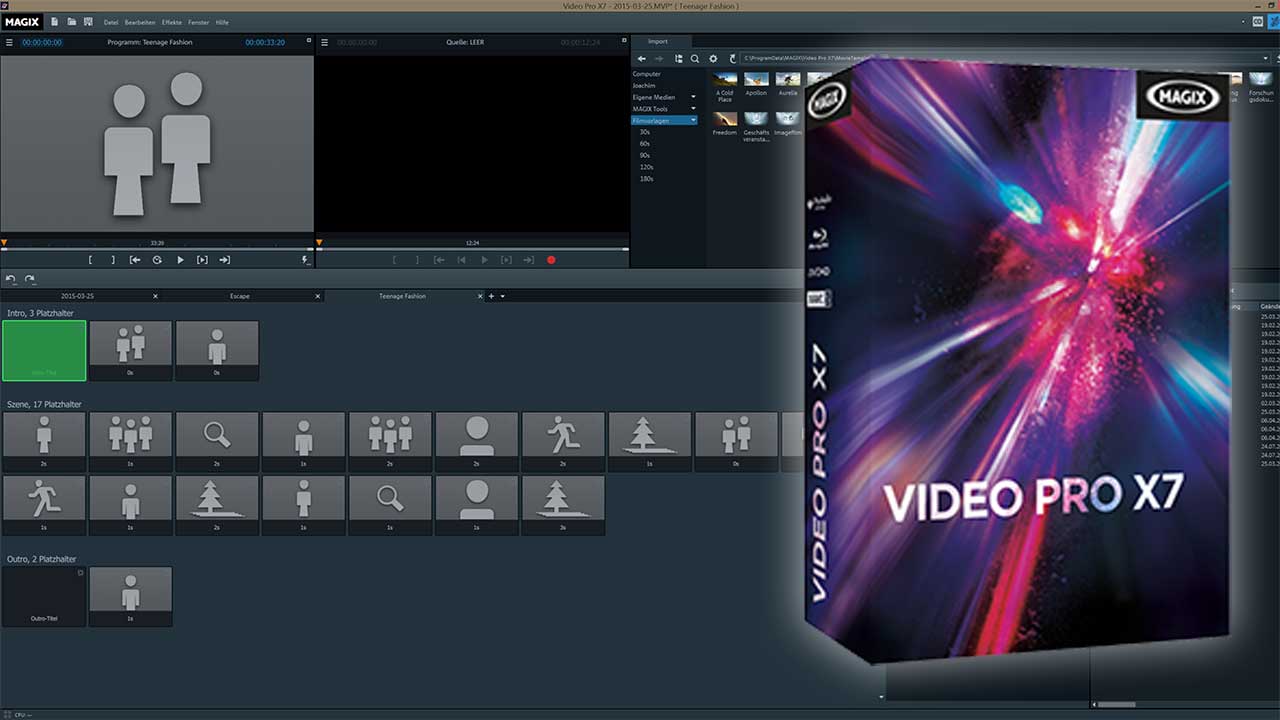Click the undo arrow icon
The image size is (1280, 720).
click(11, 279)
